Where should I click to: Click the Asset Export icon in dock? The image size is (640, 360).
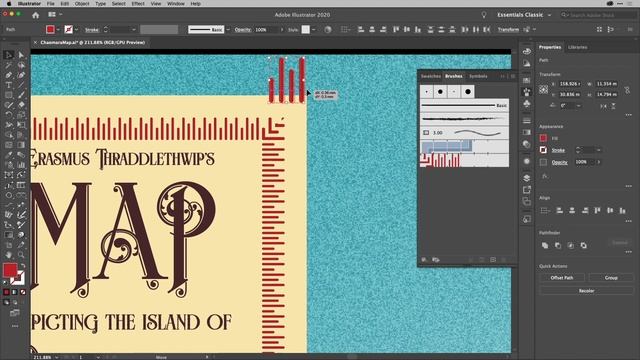coord(527,190)
